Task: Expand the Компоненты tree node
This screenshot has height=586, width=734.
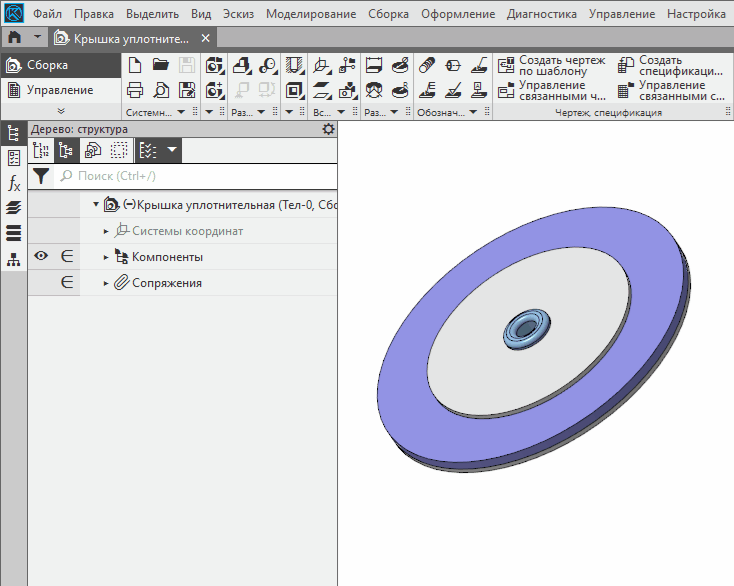Action: click(106, 257)
